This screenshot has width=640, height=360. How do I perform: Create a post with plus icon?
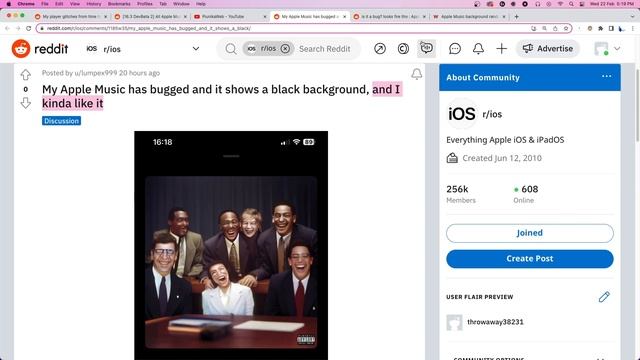pos(501,49)
